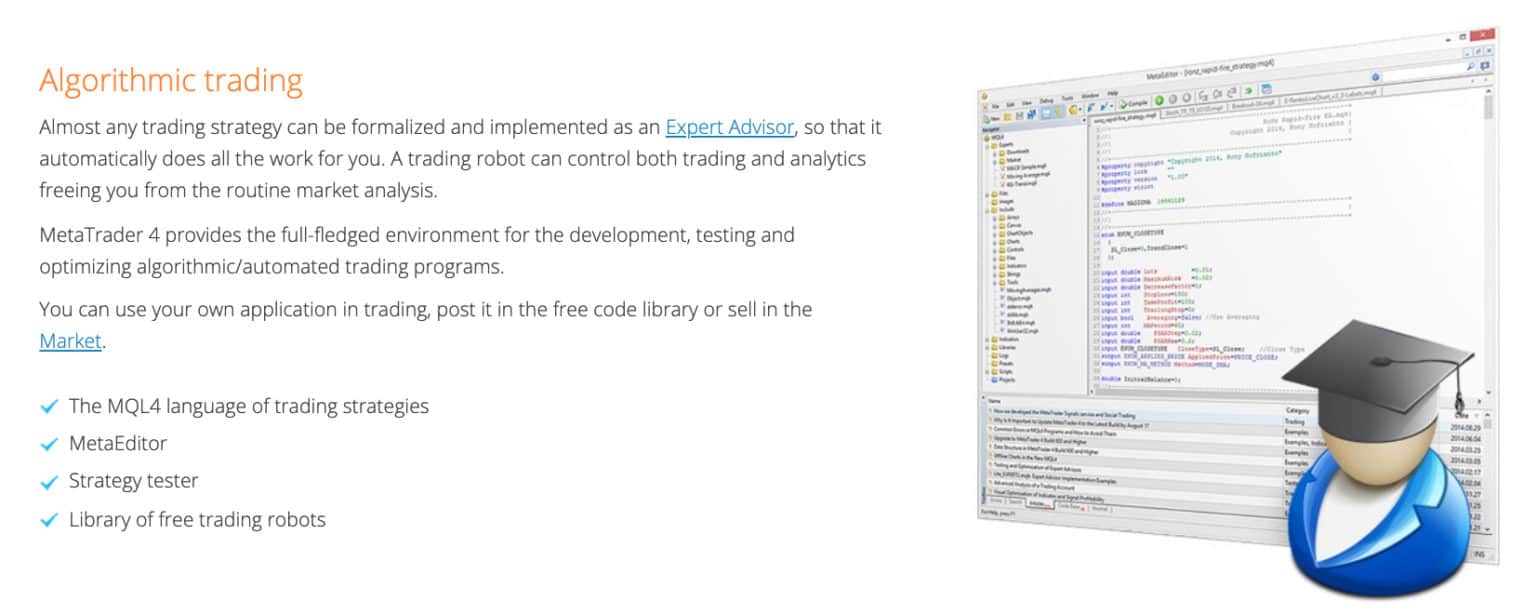Click 'Library of free trading robots' item

[197, 519]
